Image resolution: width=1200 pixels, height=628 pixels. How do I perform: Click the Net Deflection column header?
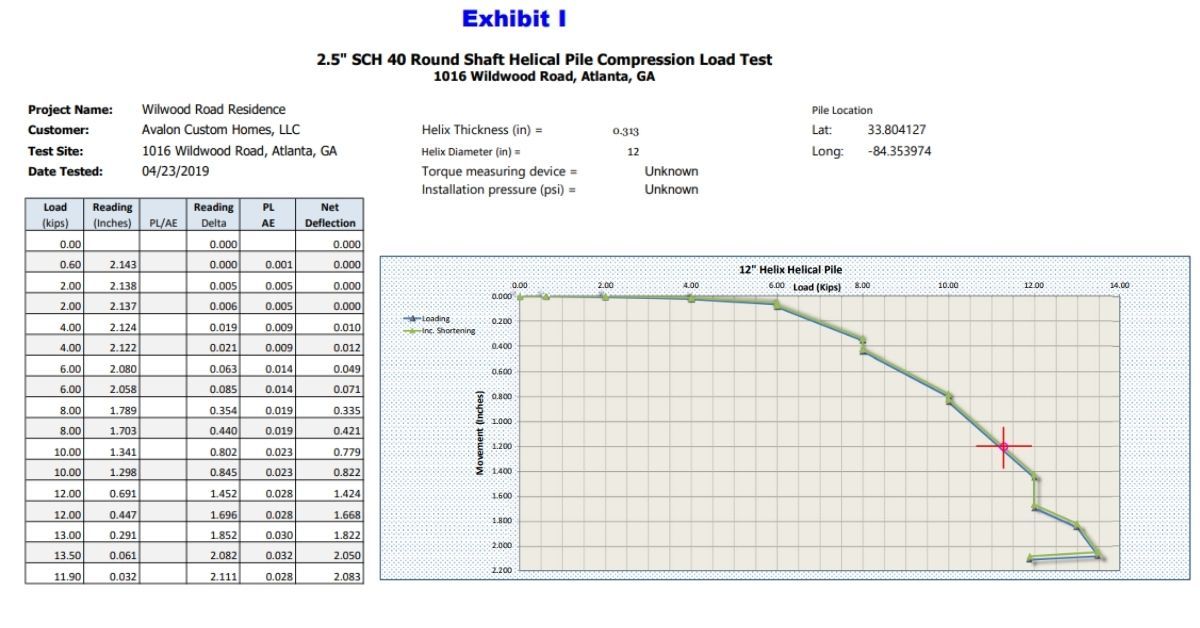[330, 215]
